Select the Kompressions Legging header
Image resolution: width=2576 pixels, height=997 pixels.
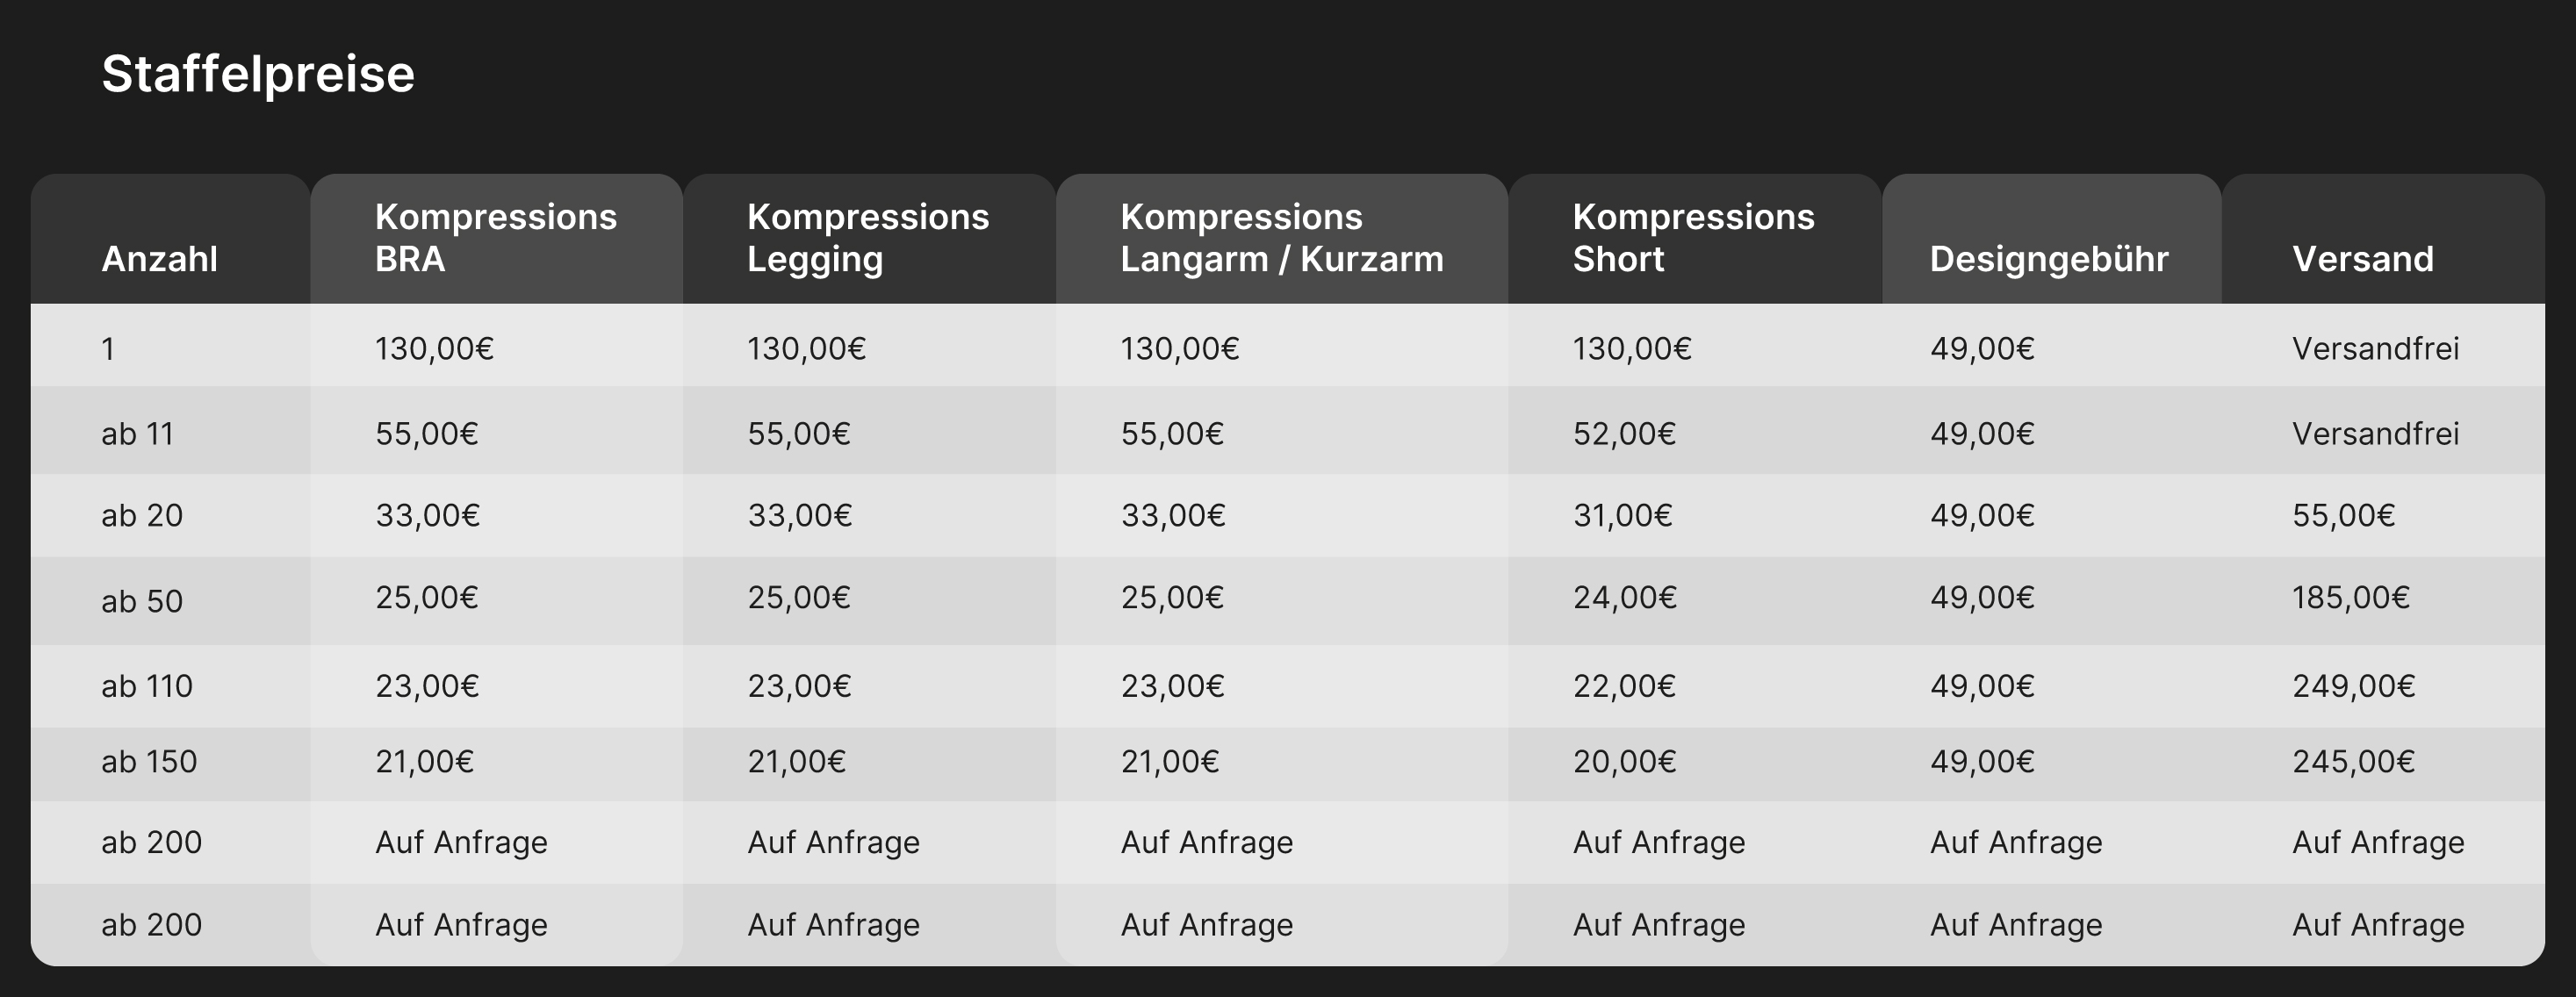pos(868,238)
